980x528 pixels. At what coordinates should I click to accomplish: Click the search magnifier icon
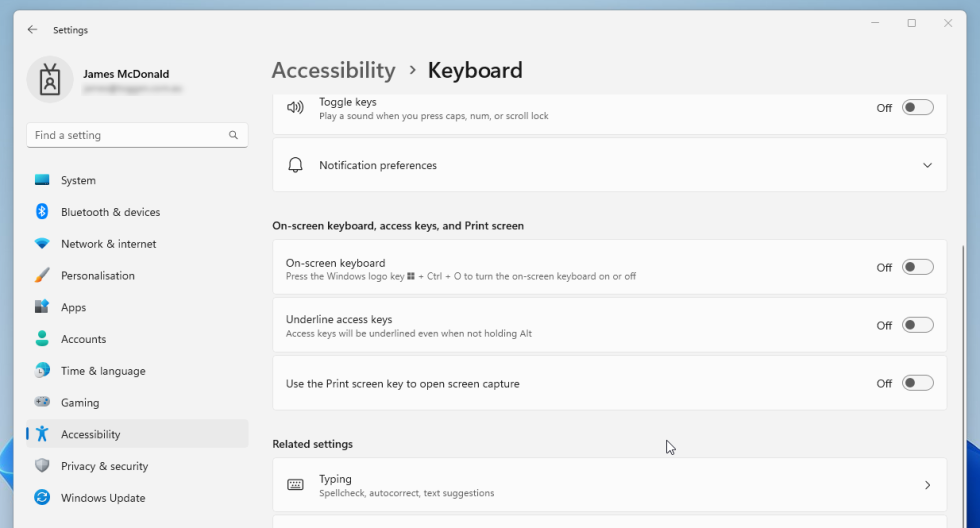pyautogui.click(x=233, y=135)
